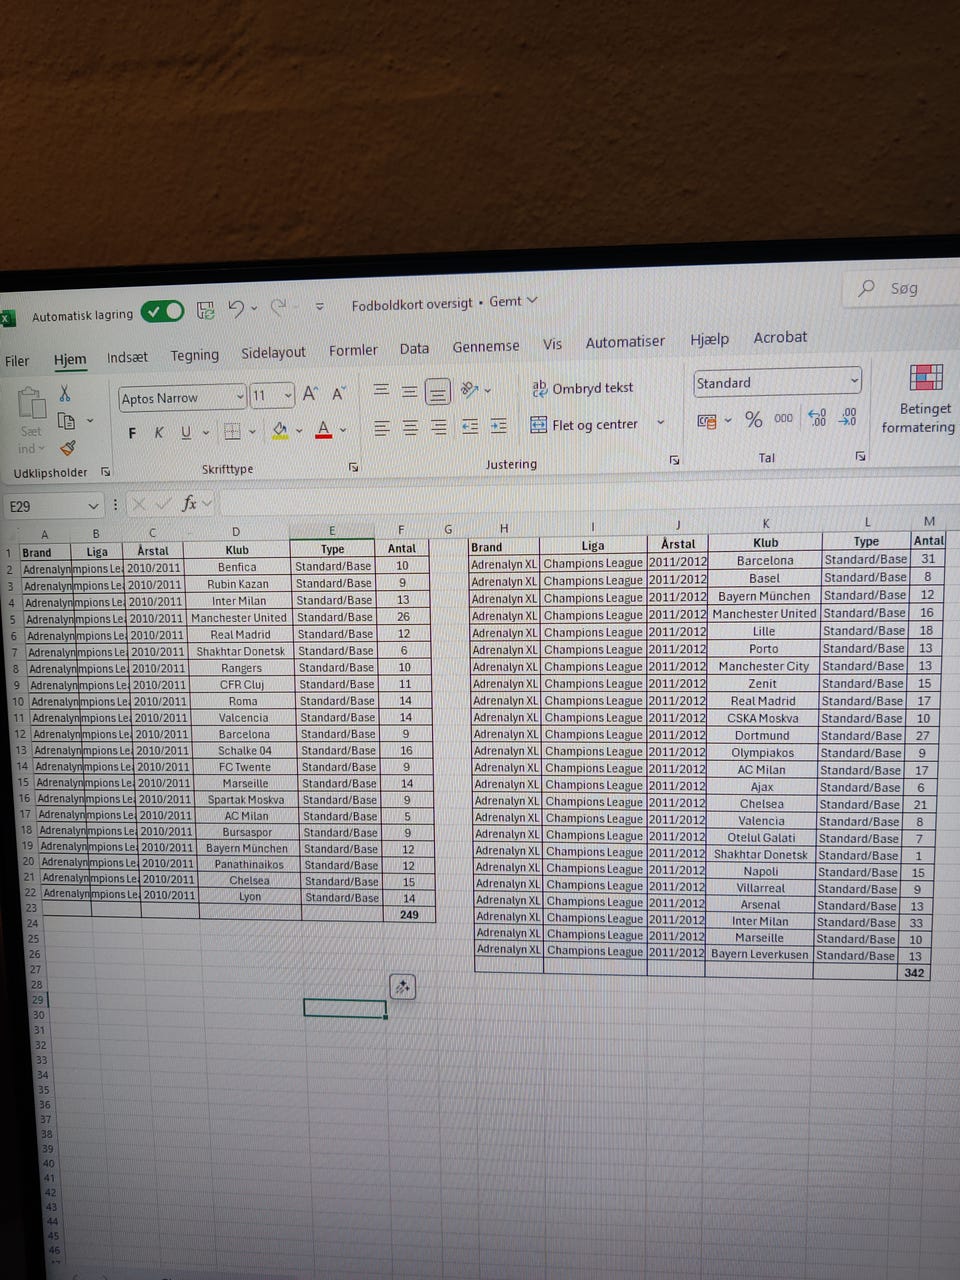The image size is (960, 1280).
Task: Click the Ombryd tekst button
Action: (582, 388)
